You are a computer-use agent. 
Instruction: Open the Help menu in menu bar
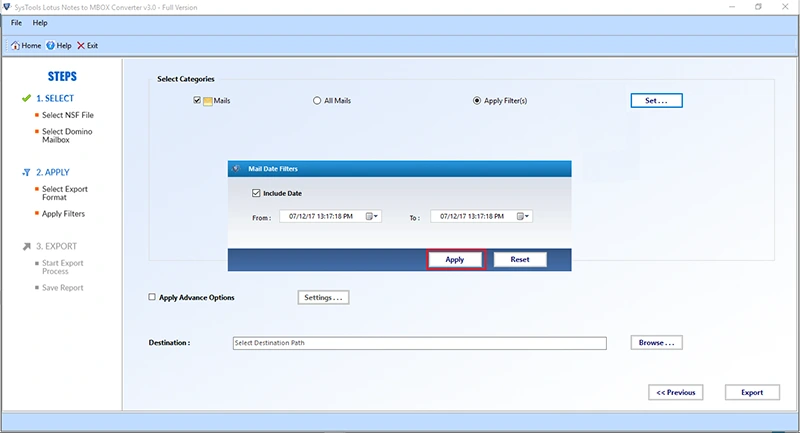pos(40,23)
